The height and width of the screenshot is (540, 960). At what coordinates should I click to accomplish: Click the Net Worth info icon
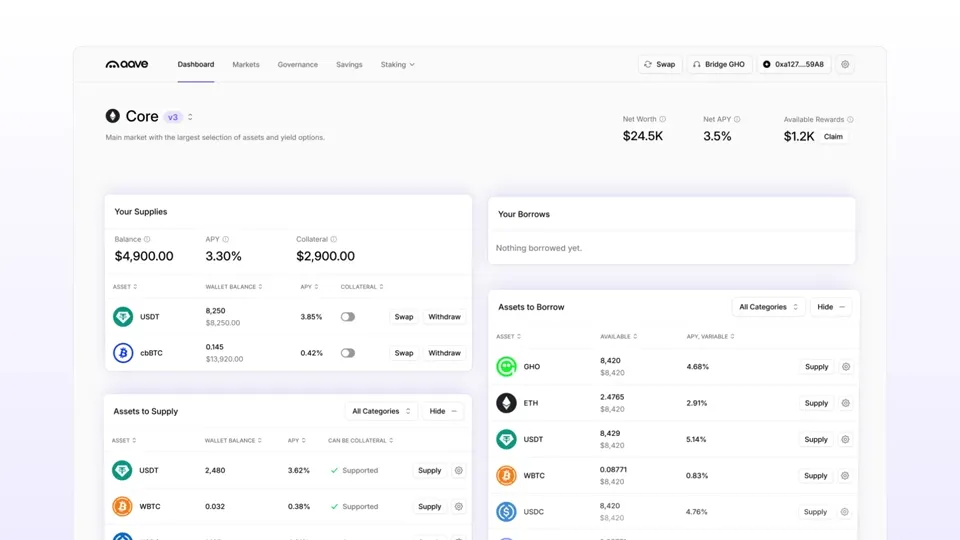pyautogui.click(x=662, y=119)
